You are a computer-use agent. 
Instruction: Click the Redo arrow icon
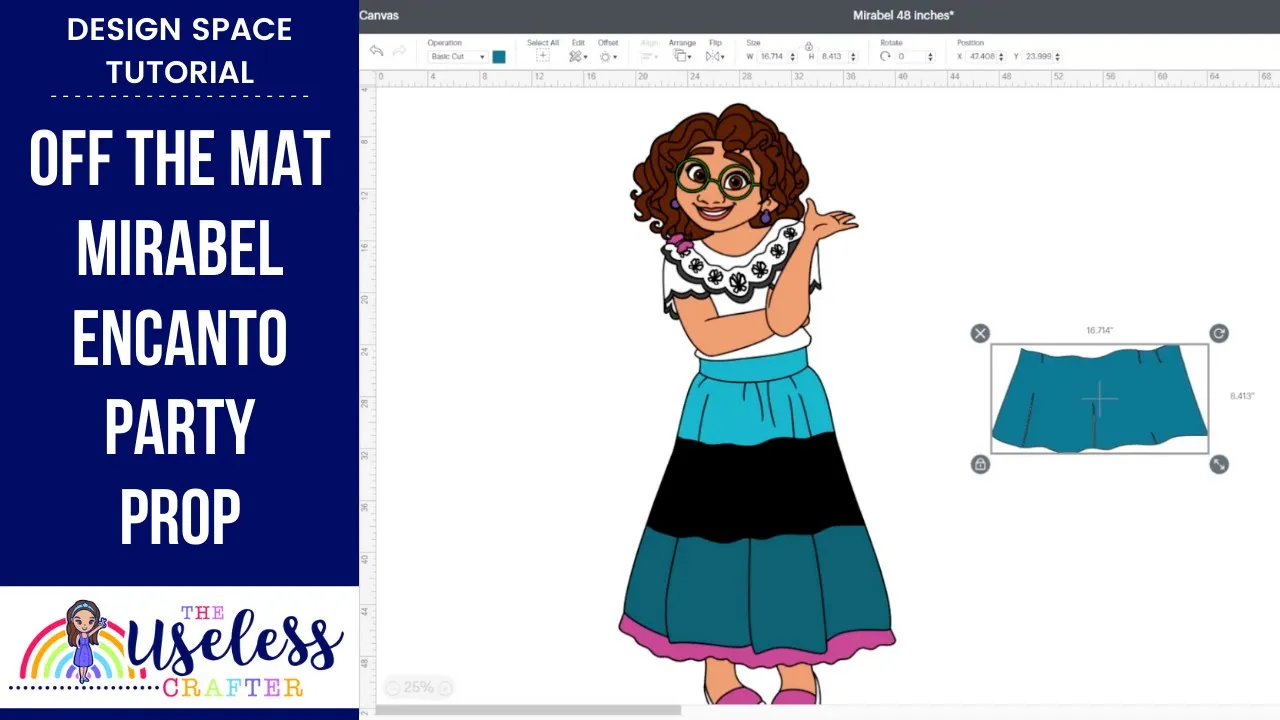pyautogui.click(x=400, y=51)
